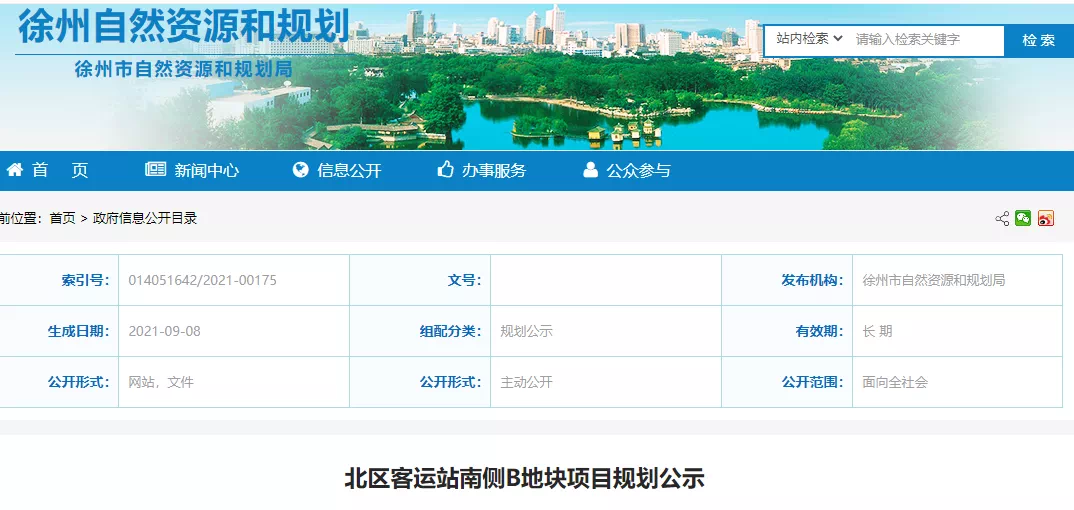
Task: Click the 索引号 label
Action: click(85, 280)
